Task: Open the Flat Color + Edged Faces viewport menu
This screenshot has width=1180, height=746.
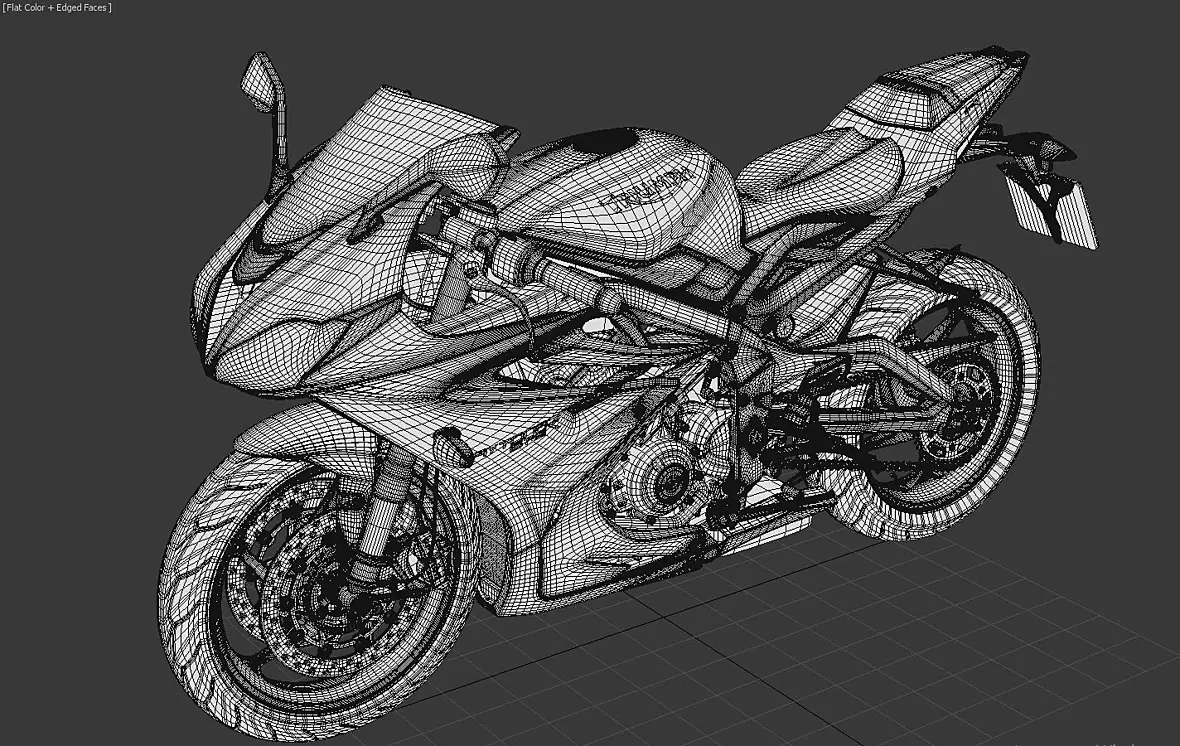Action: coord(57,8)
